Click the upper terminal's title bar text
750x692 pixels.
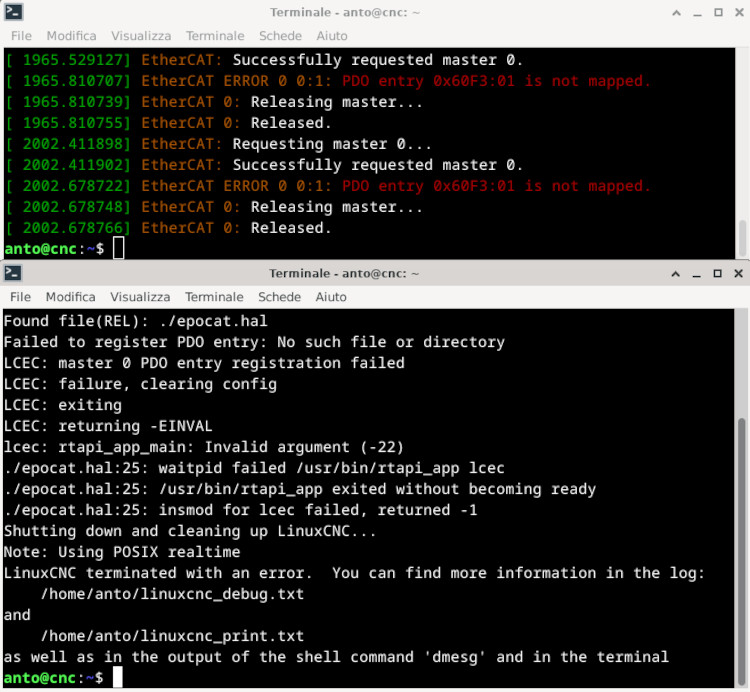click(345, 12)
